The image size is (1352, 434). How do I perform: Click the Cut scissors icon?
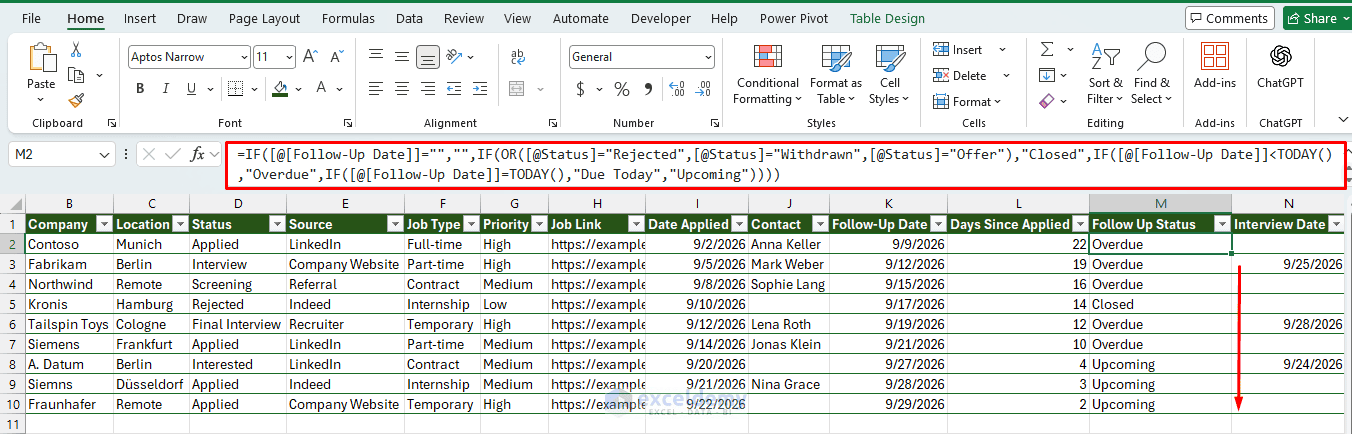[76, 50]
